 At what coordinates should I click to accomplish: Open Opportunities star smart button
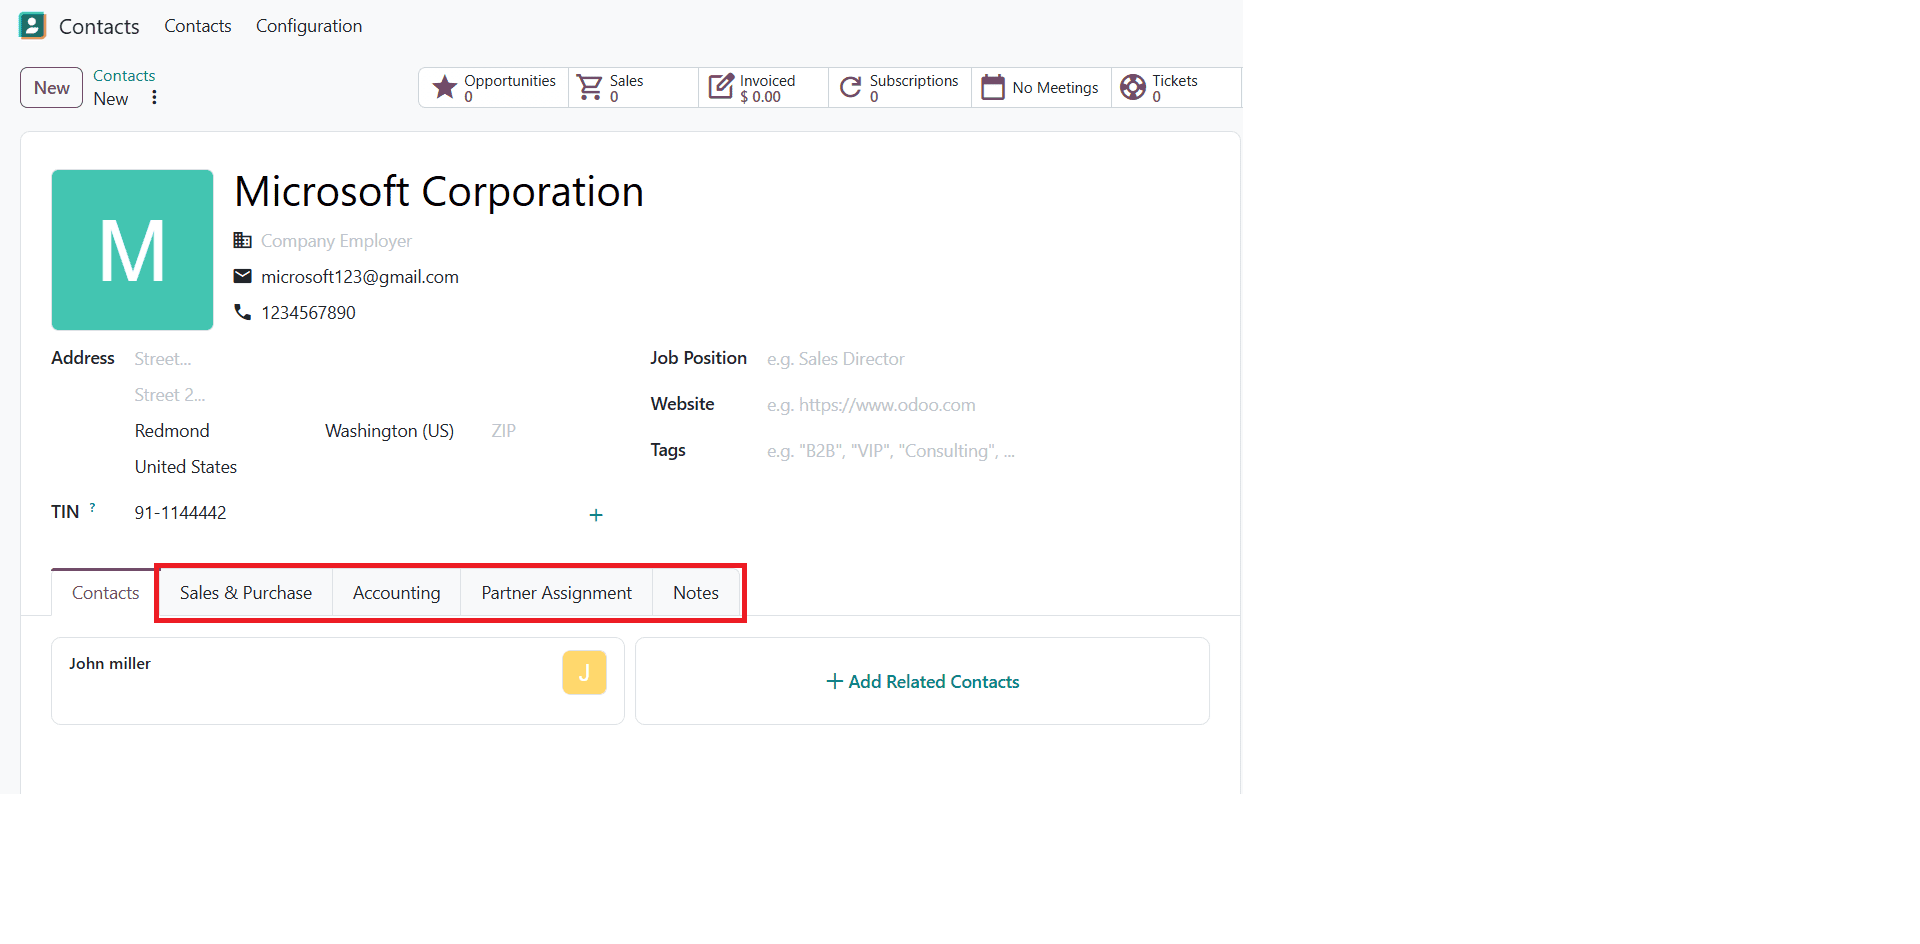[494, 88]
